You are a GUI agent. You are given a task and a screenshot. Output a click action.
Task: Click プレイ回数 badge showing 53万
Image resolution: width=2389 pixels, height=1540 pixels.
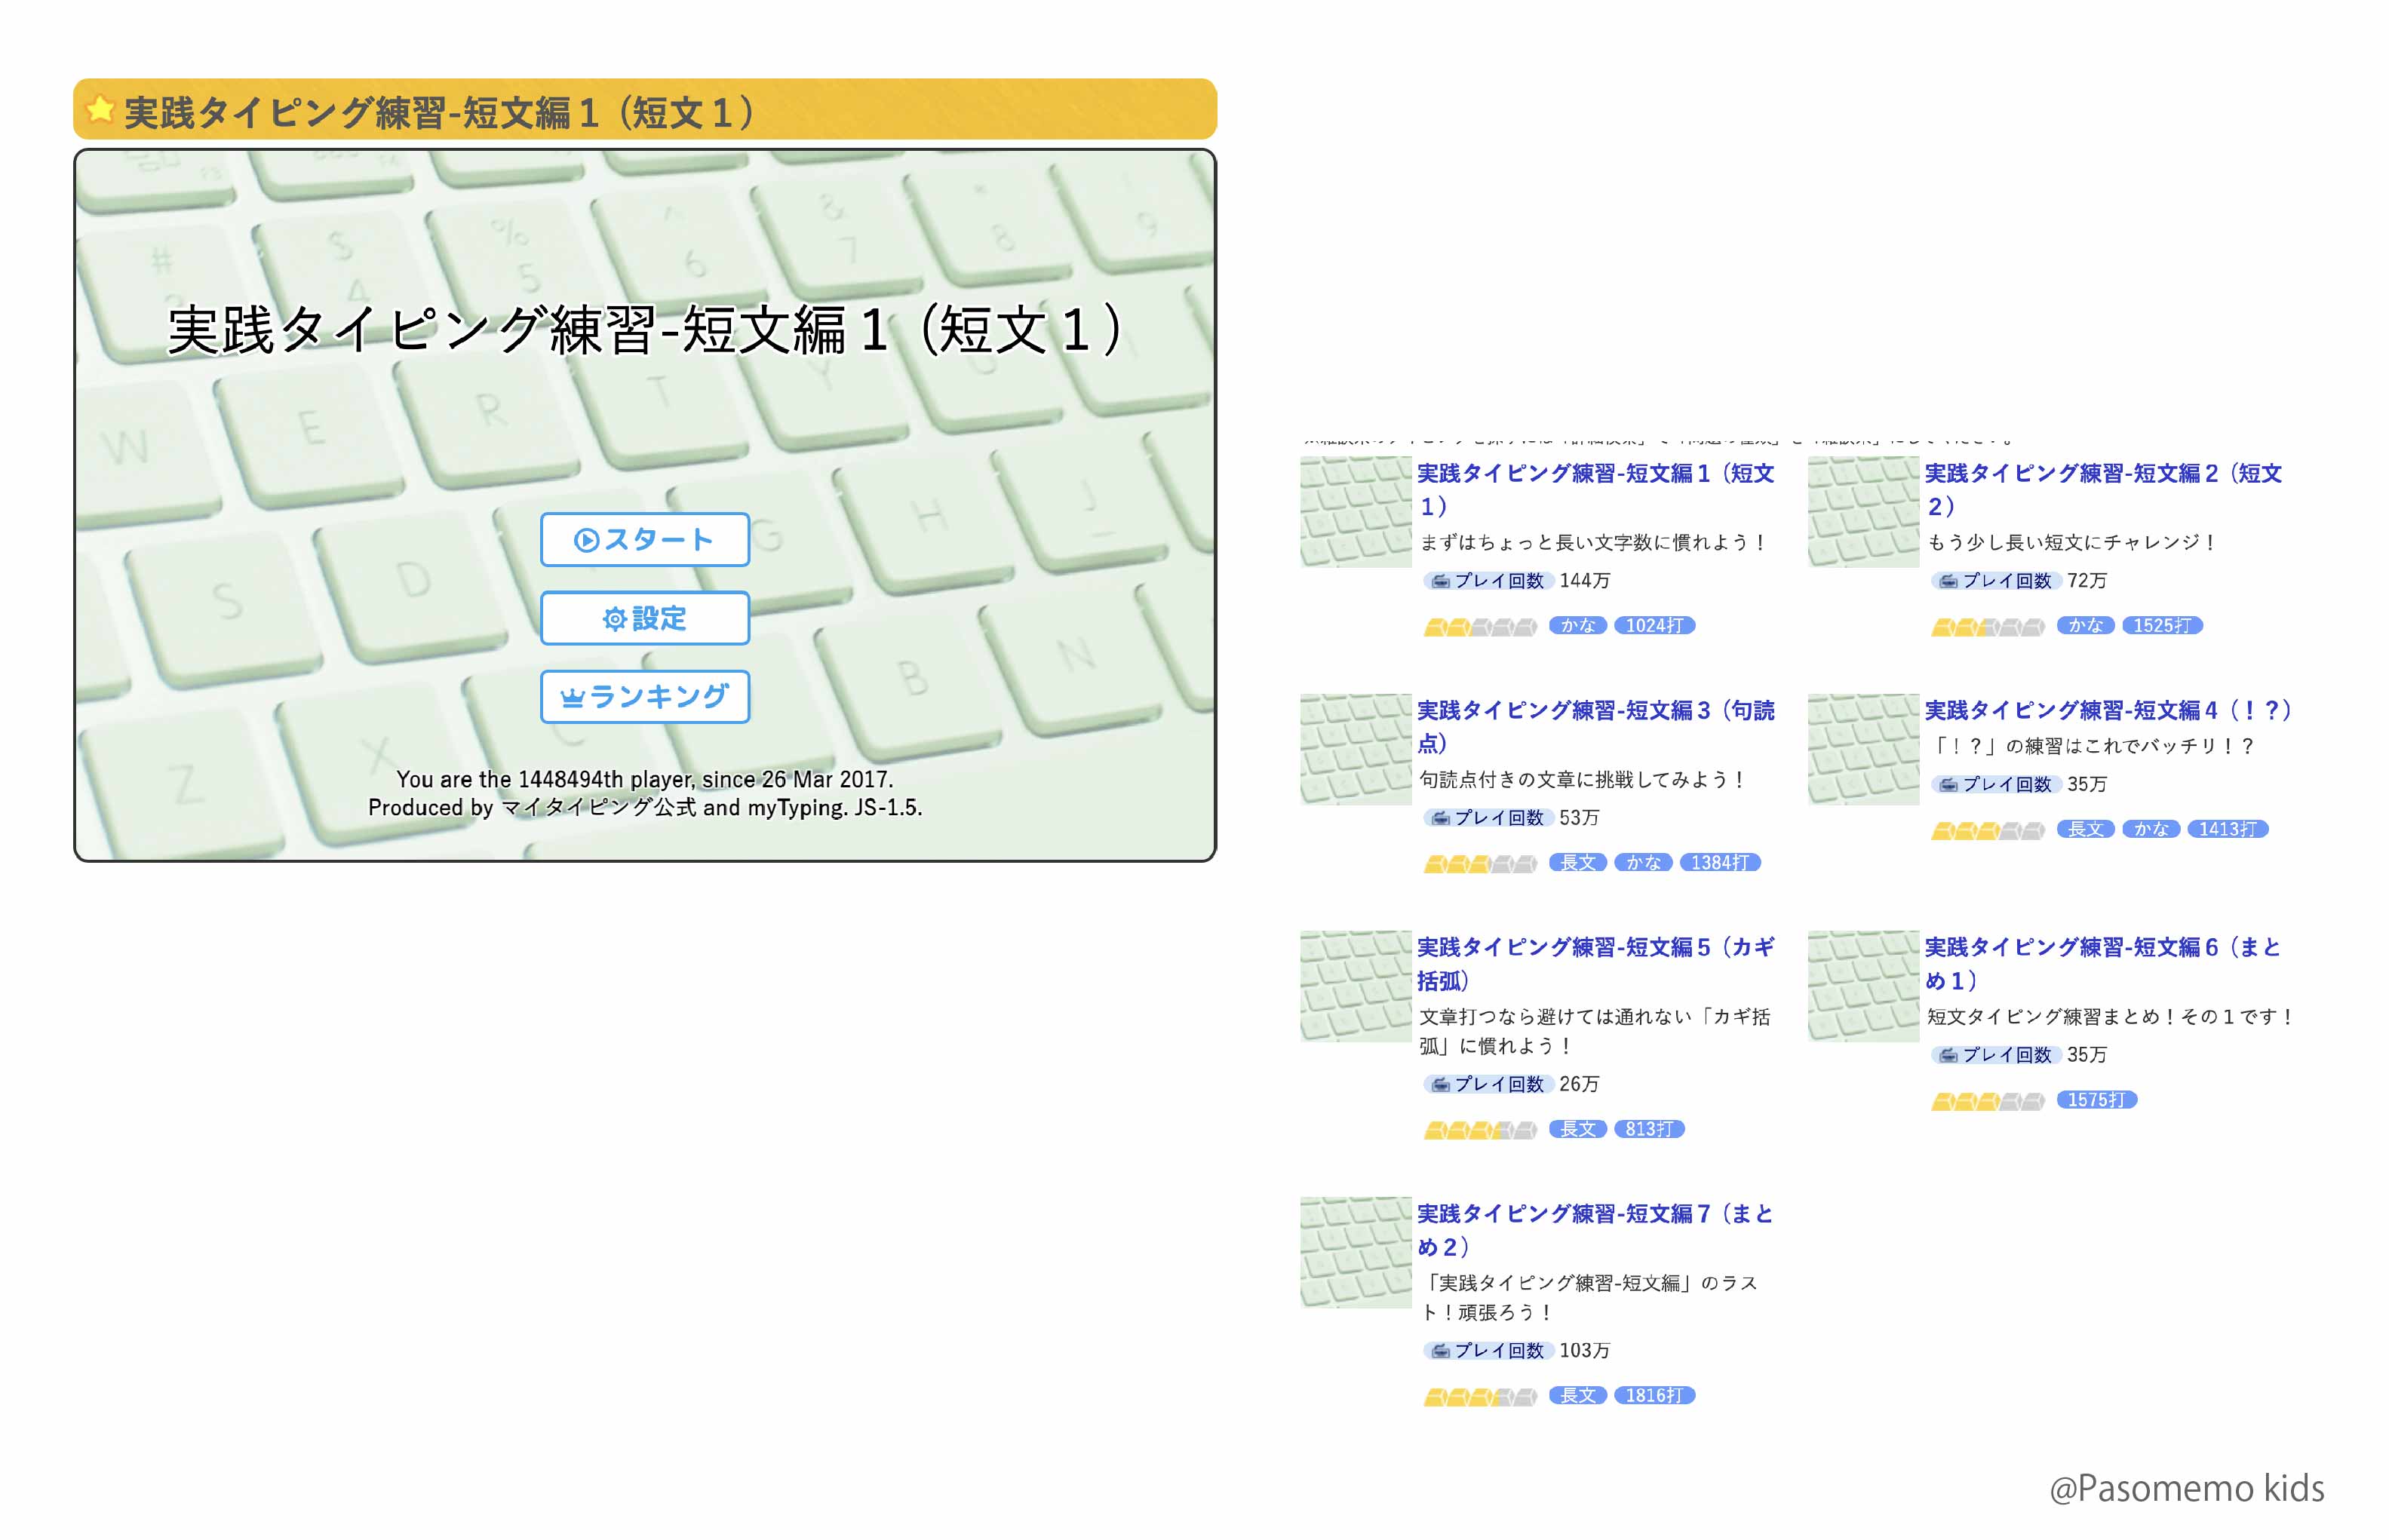1488,817
